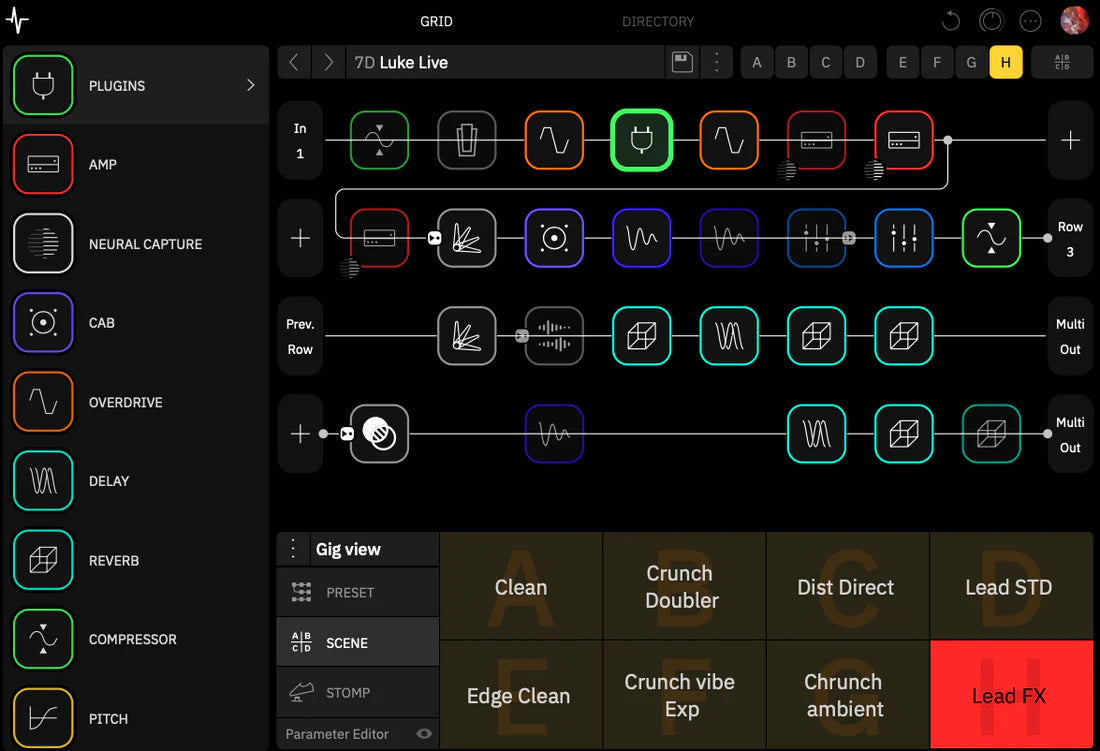Save the preset using the disk icon

click(682, 62)
